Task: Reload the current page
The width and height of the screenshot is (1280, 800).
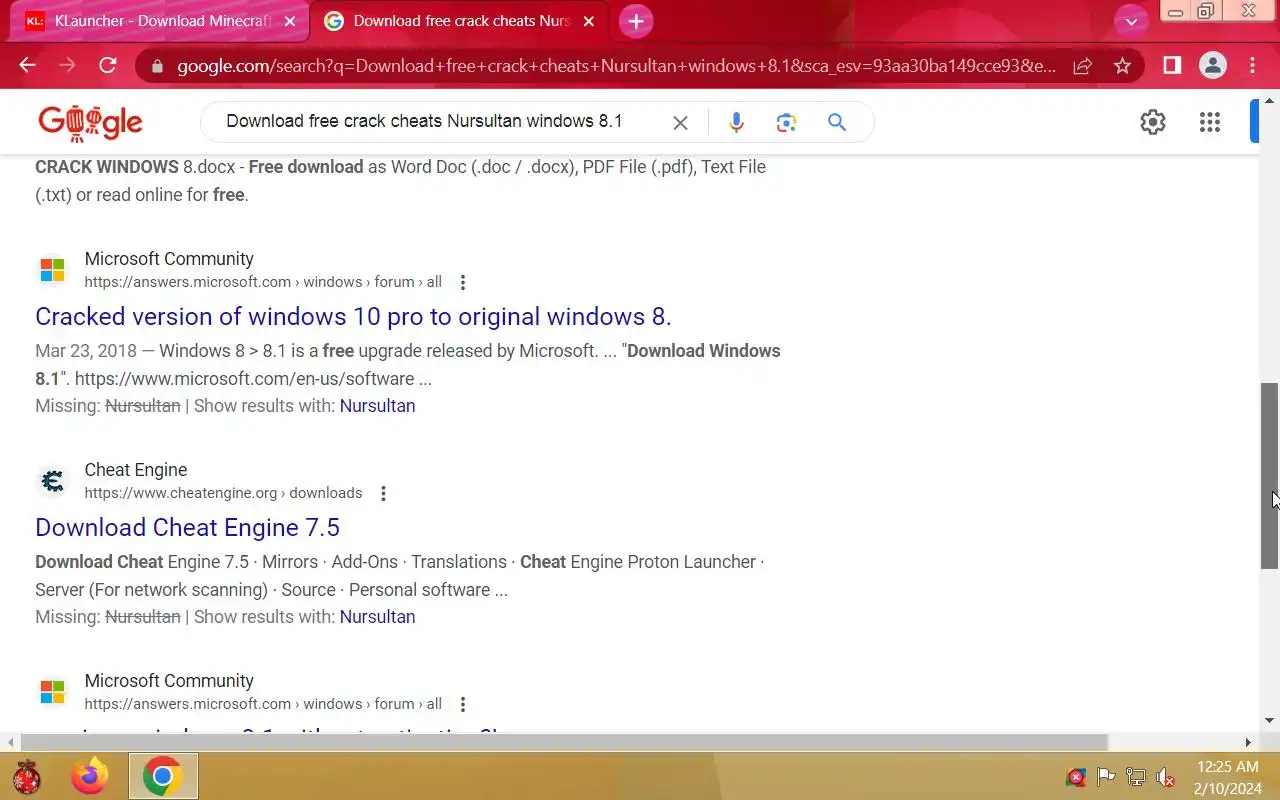Action: 108,66
